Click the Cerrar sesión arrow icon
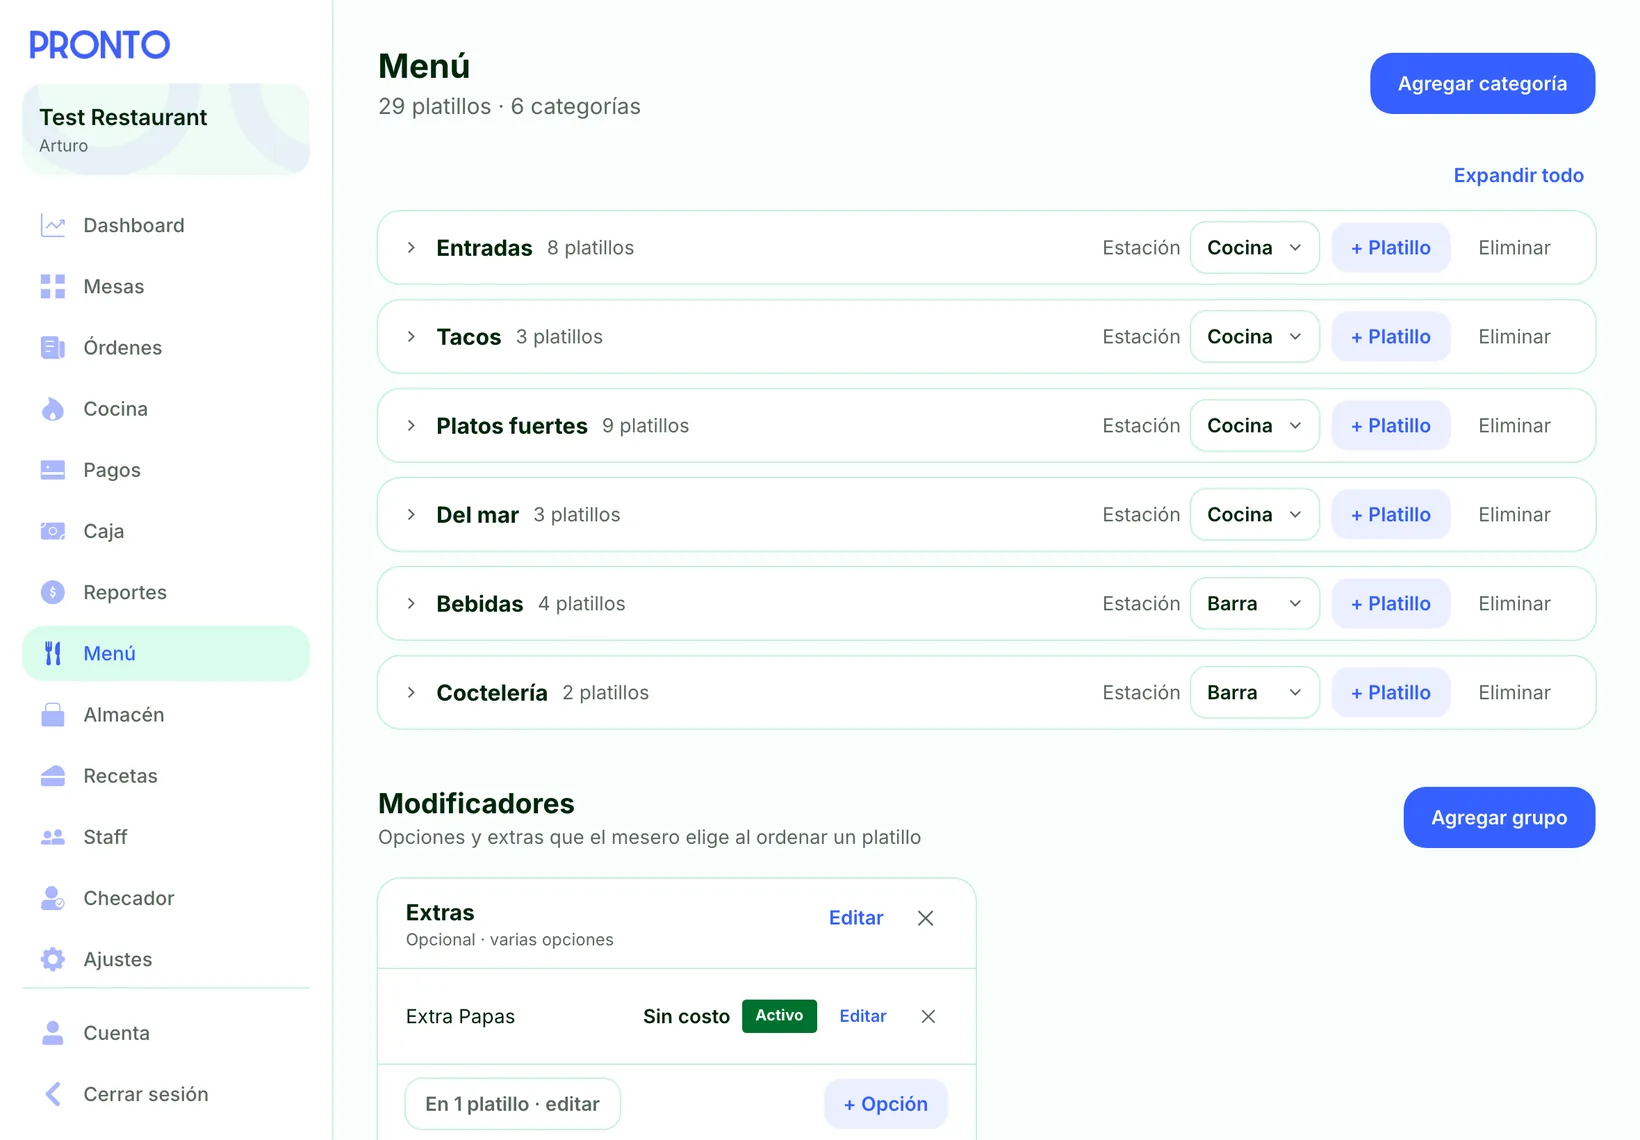 53,1094
